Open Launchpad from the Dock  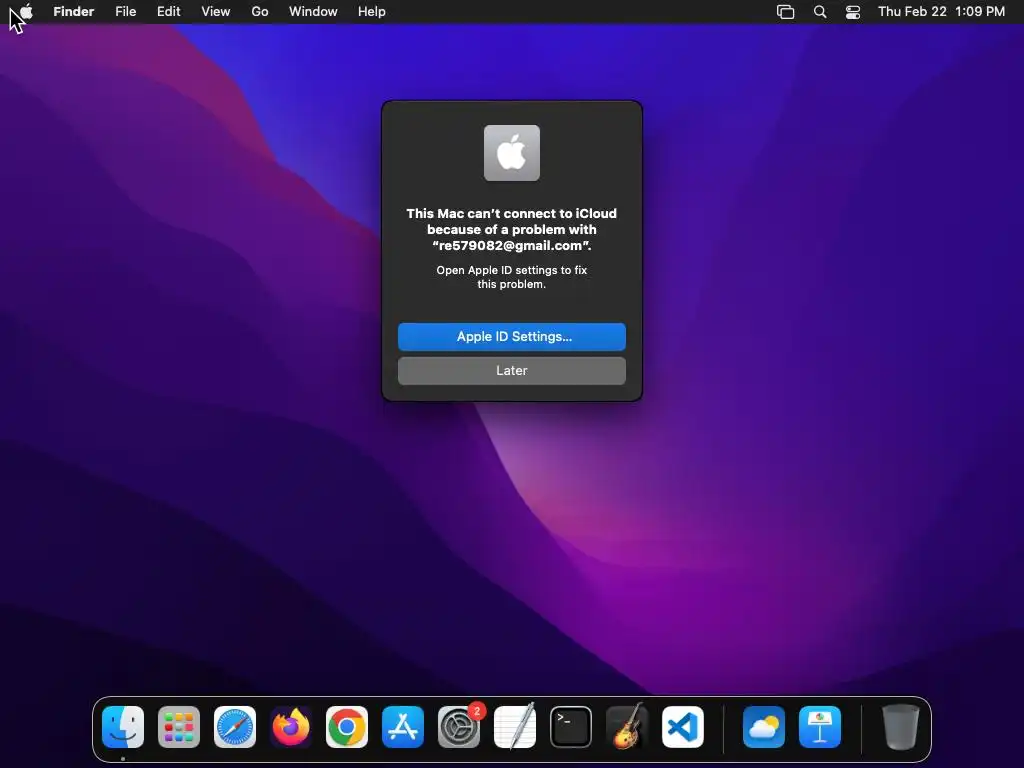coord(179,727)
